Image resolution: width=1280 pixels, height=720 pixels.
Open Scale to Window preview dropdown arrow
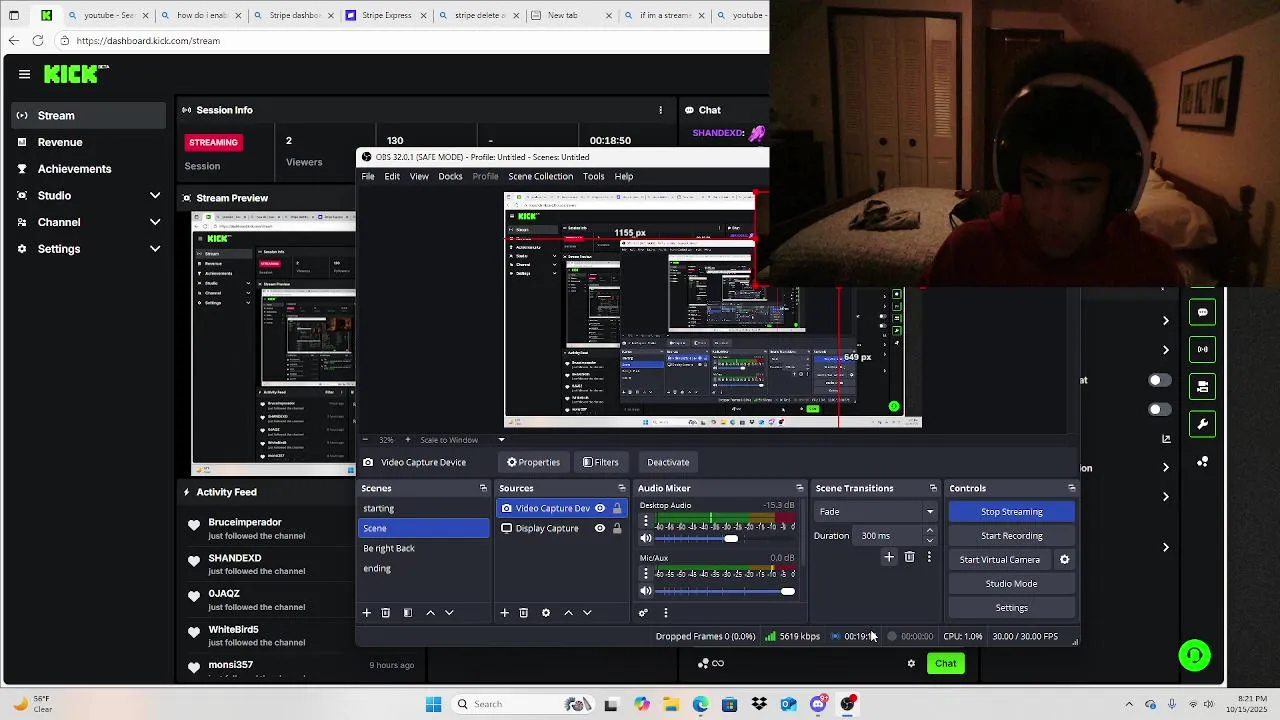click(501, 440)
